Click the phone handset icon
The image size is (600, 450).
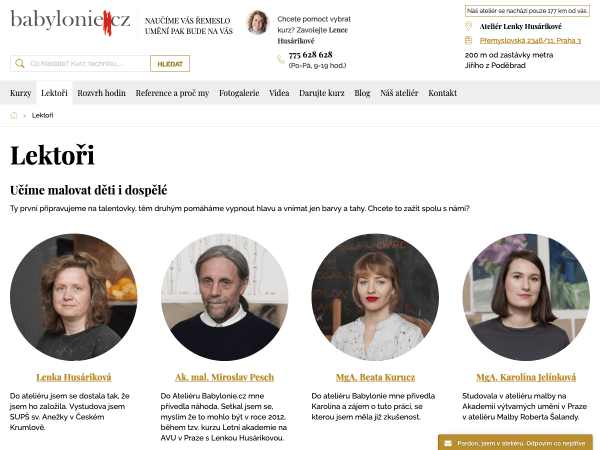(x=281, y=59)
